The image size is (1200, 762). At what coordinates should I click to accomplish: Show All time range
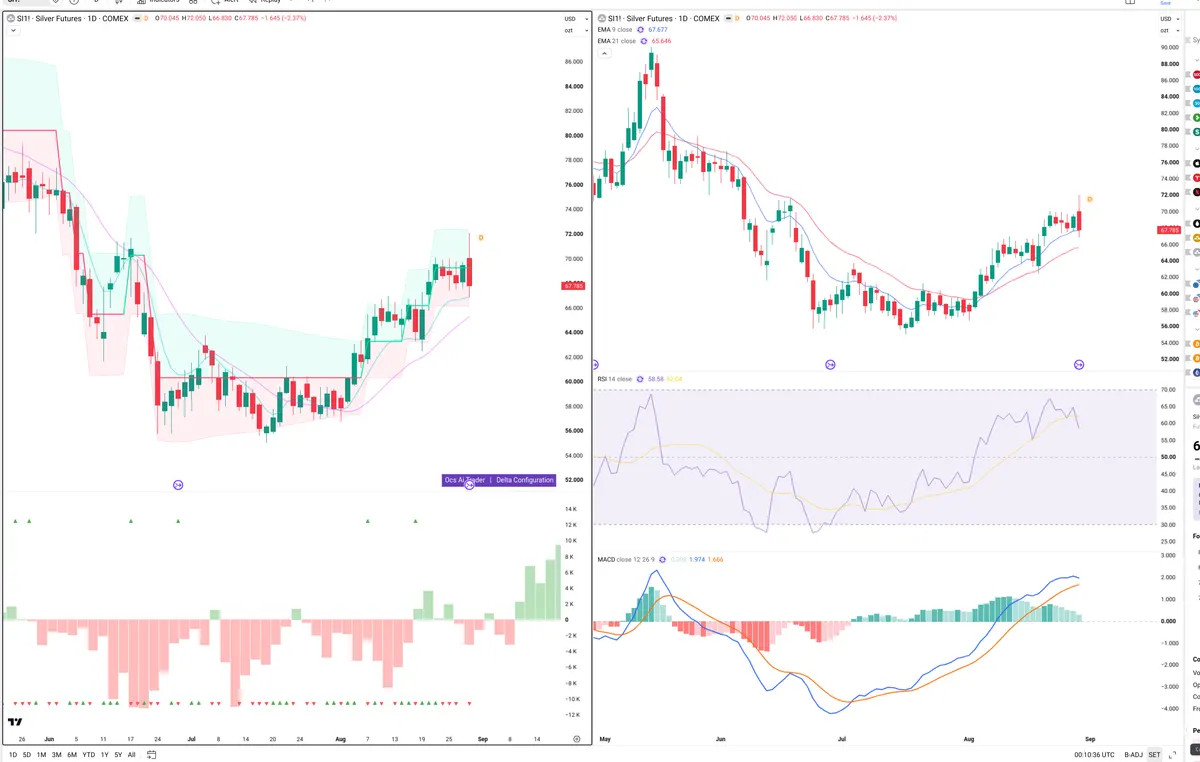(x=131, y=754)
